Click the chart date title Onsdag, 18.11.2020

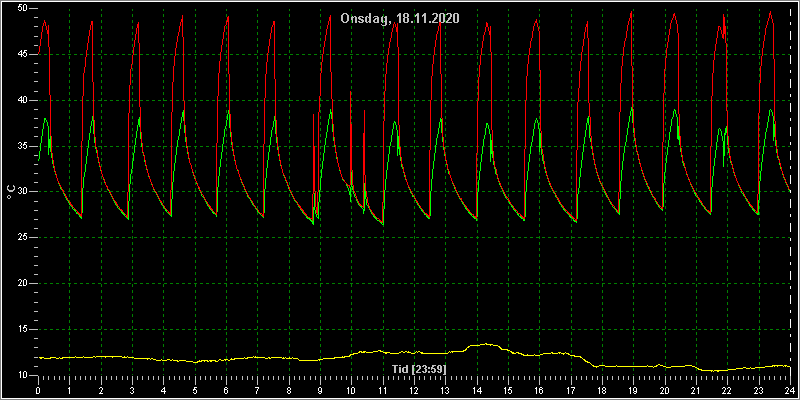point(400,19)
